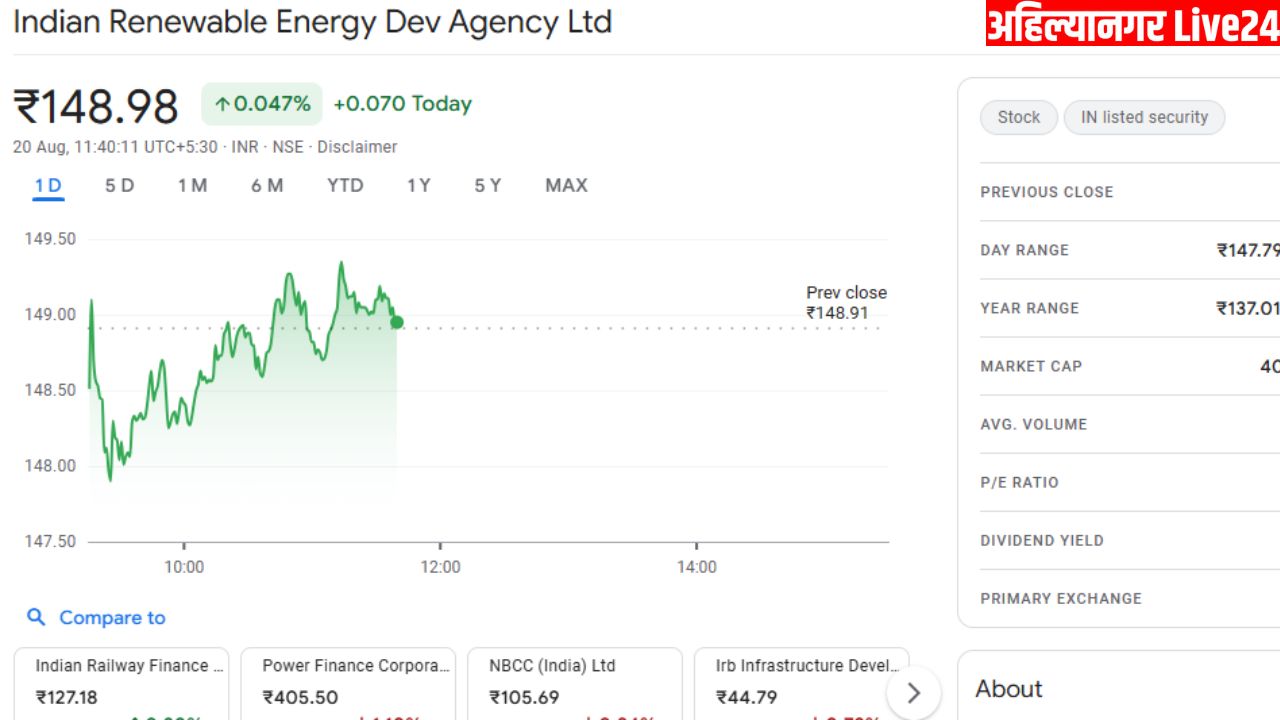Viewport: 1280px width, 720px height.
Task: Click the +0.070 Today change text
Action: [402, 104]
